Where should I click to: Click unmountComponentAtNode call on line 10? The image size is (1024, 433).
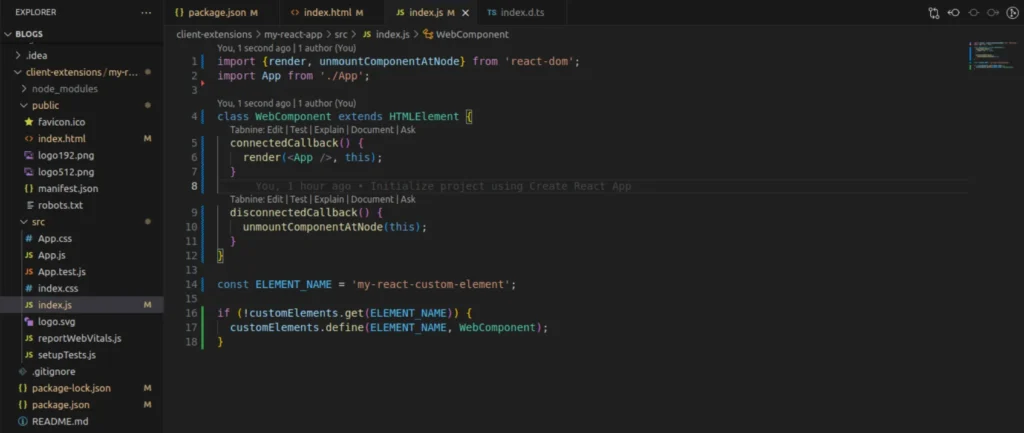pos(313,227)
